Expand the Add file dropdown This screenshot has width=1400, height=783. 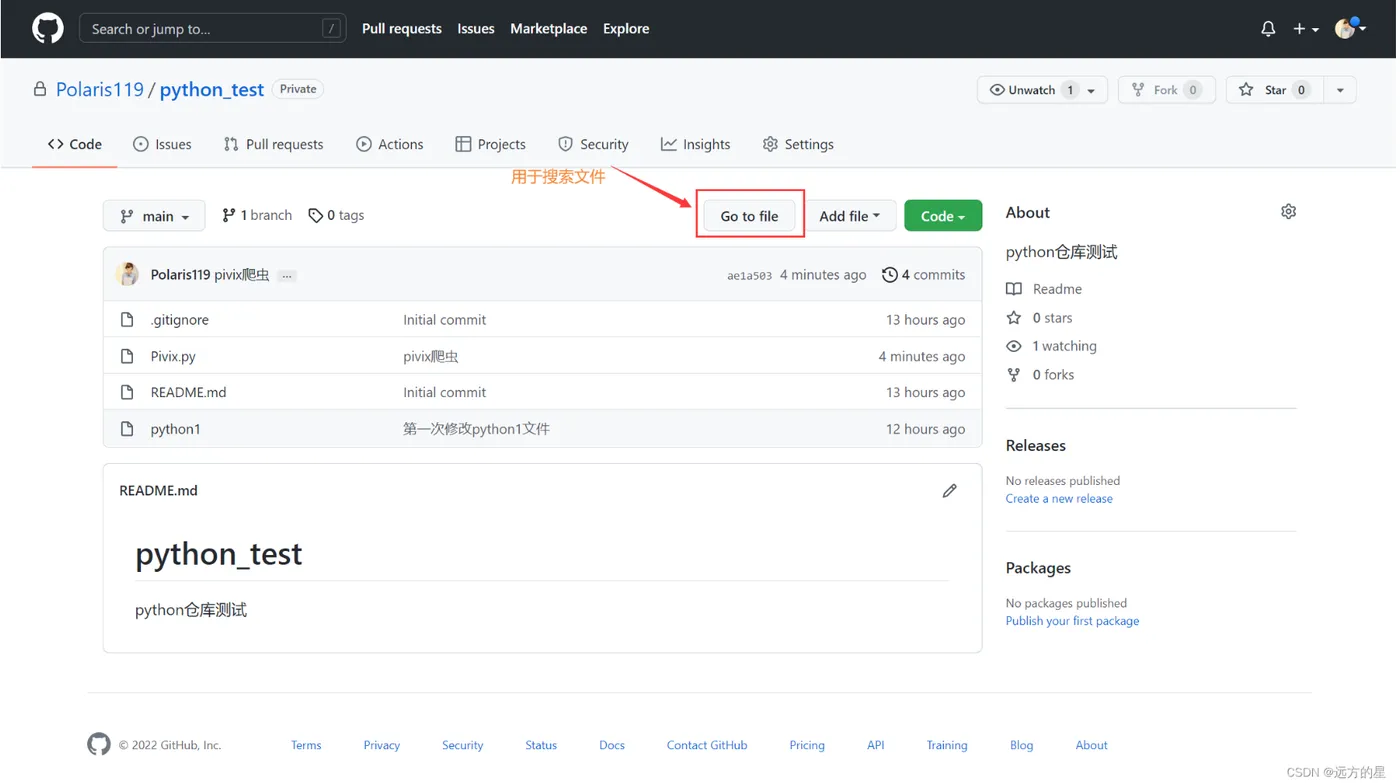[x=851, y=216]
